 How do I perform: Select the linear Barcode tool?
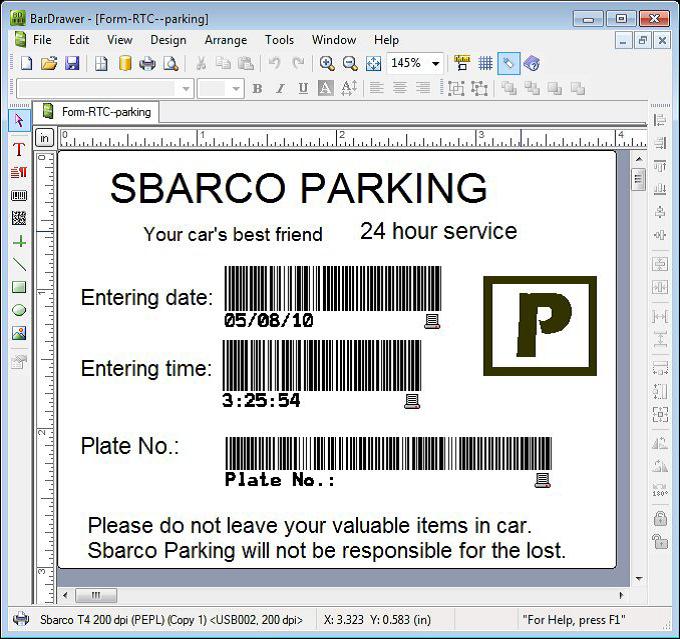tap(18, 196)
